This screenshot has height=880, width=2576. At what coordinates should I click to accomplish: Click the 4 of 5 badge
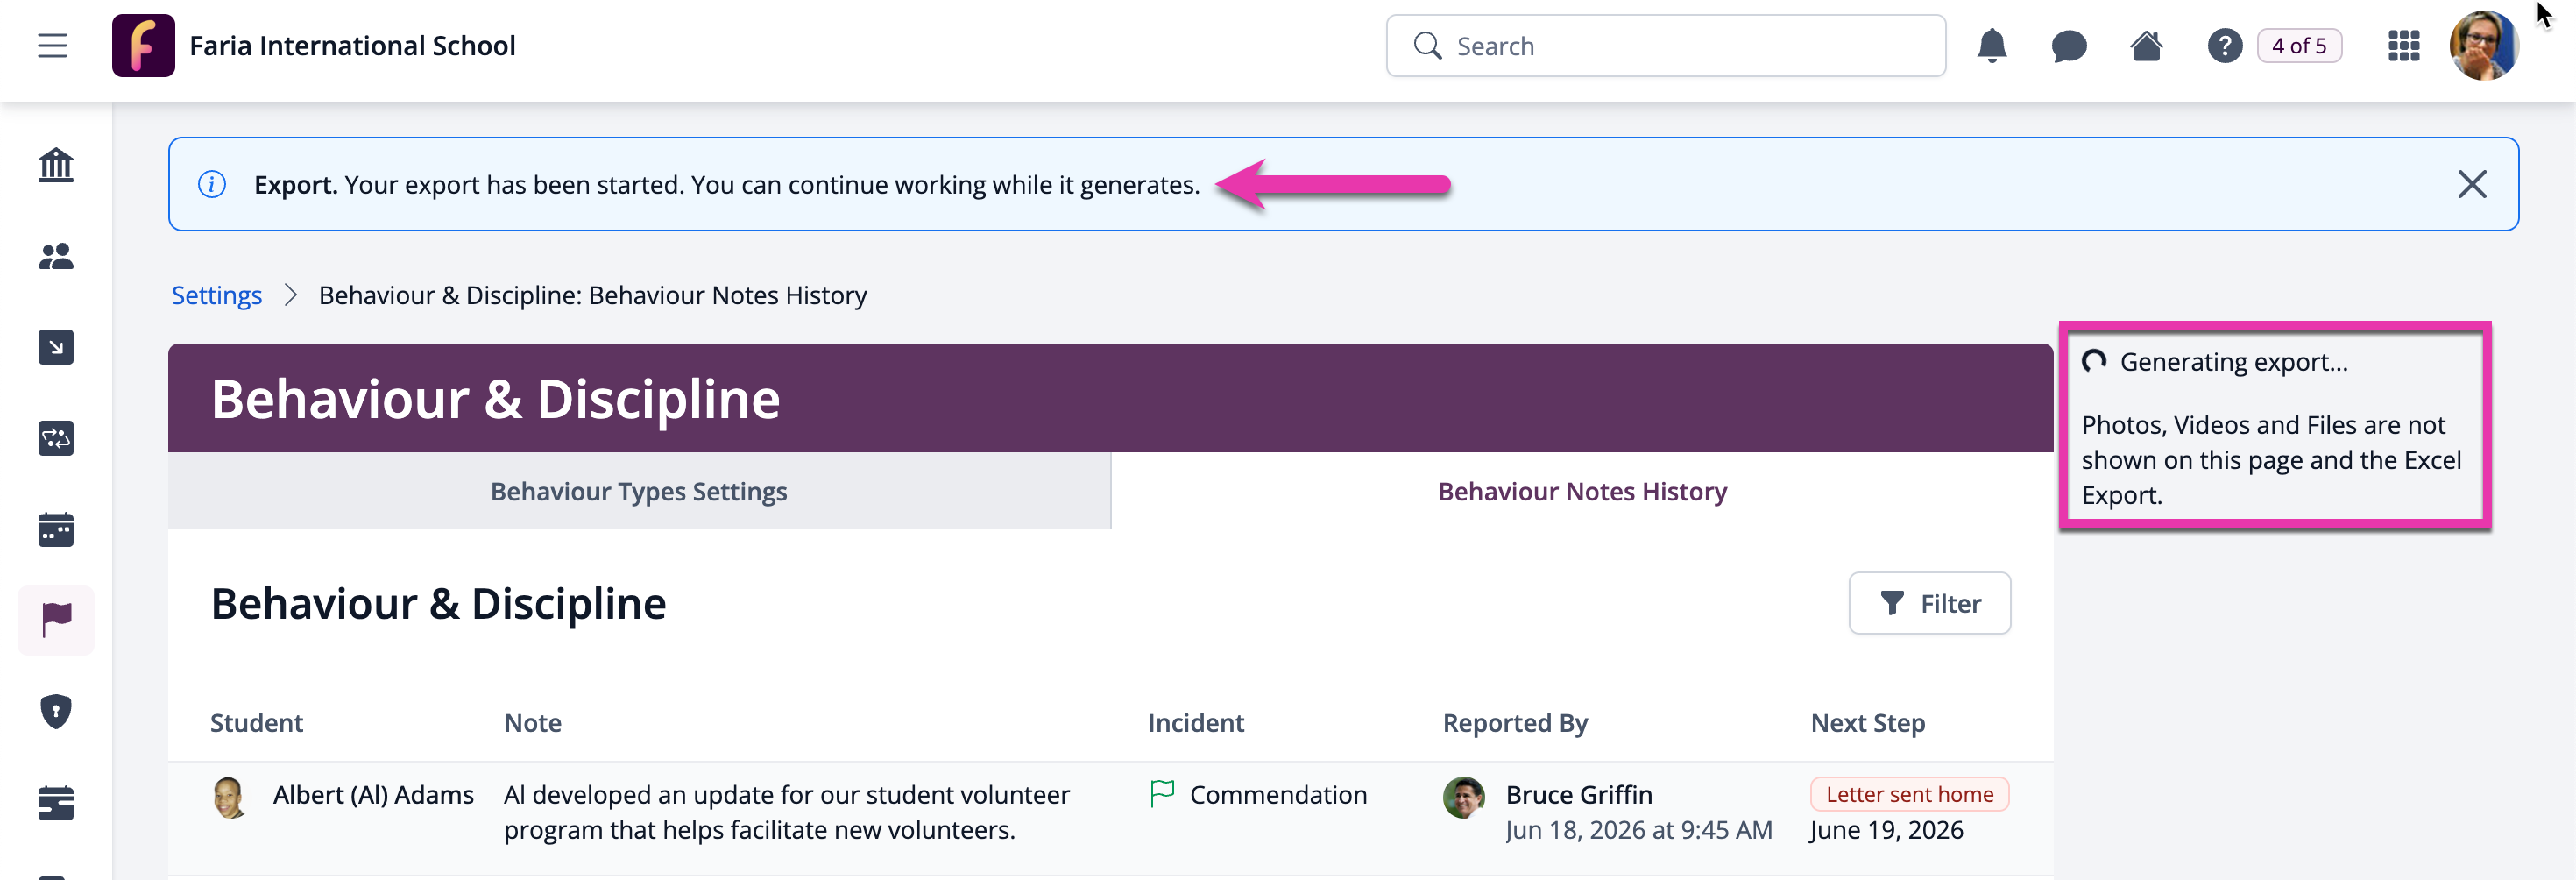2298,46
